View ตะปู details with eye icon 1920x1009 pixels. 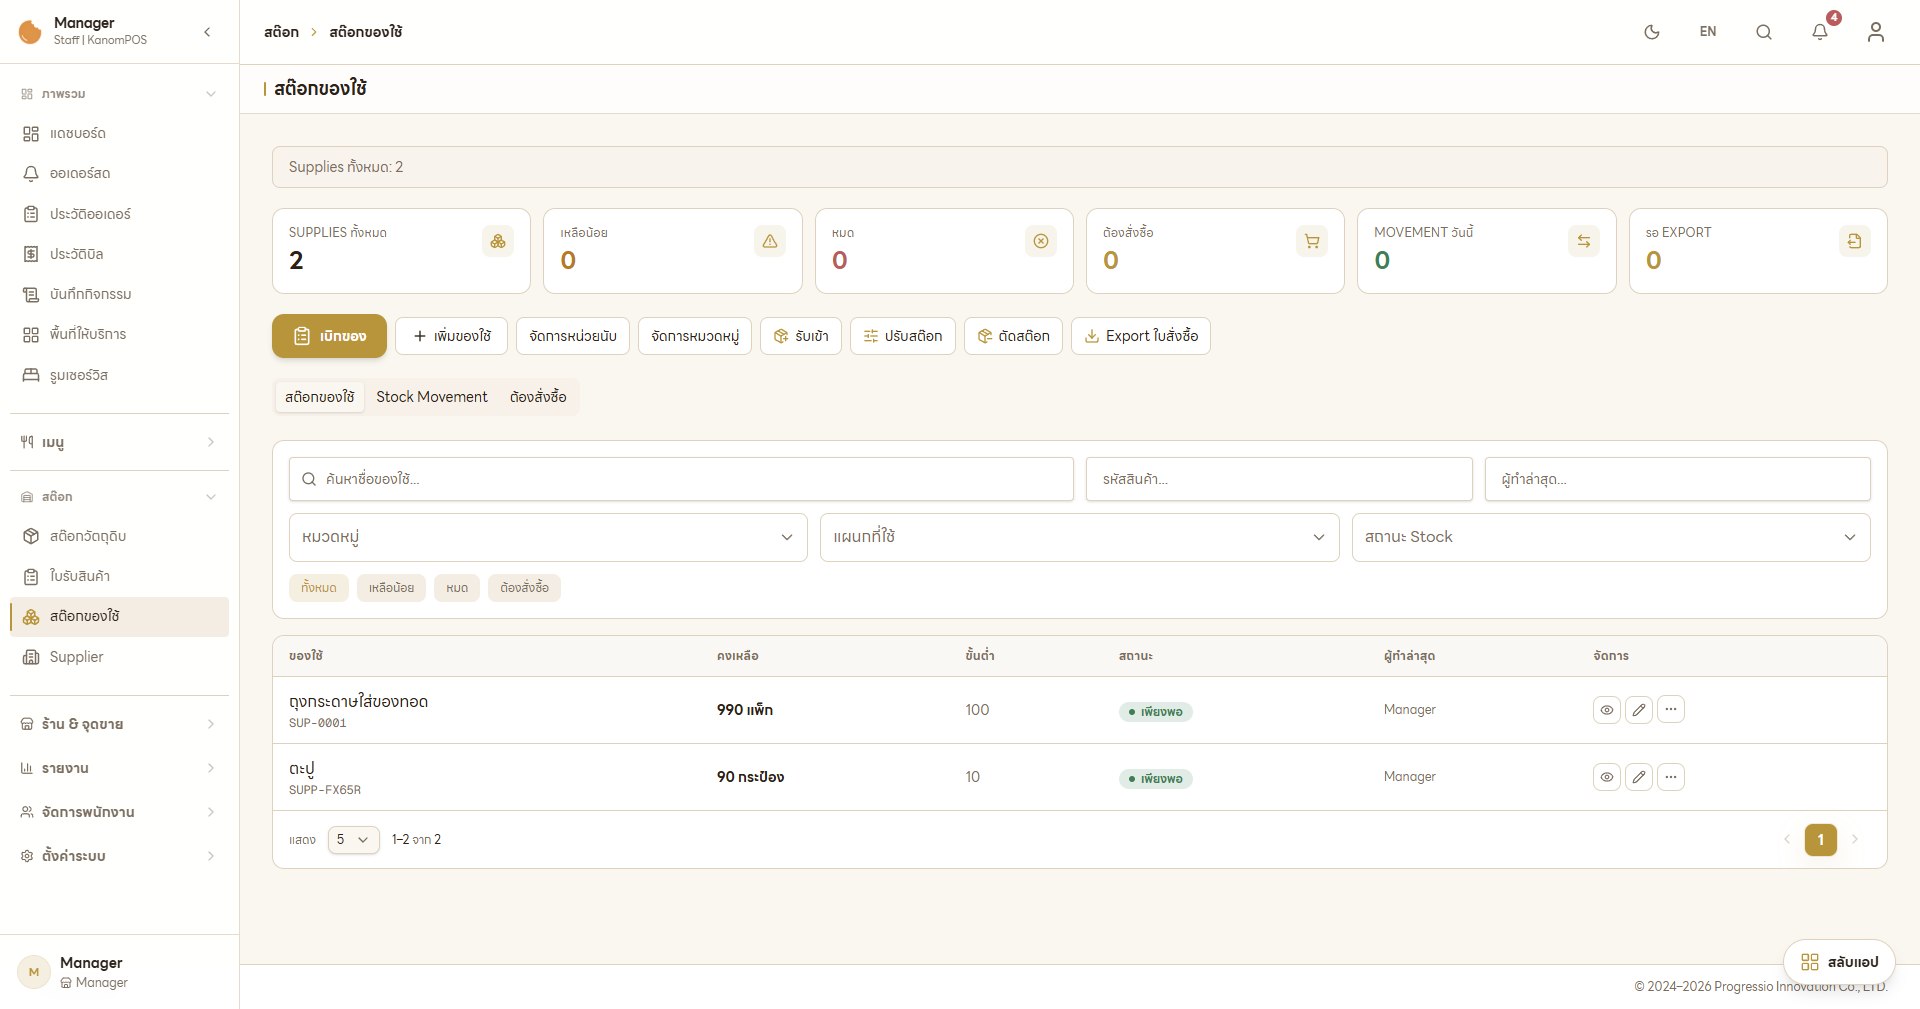1607,777
